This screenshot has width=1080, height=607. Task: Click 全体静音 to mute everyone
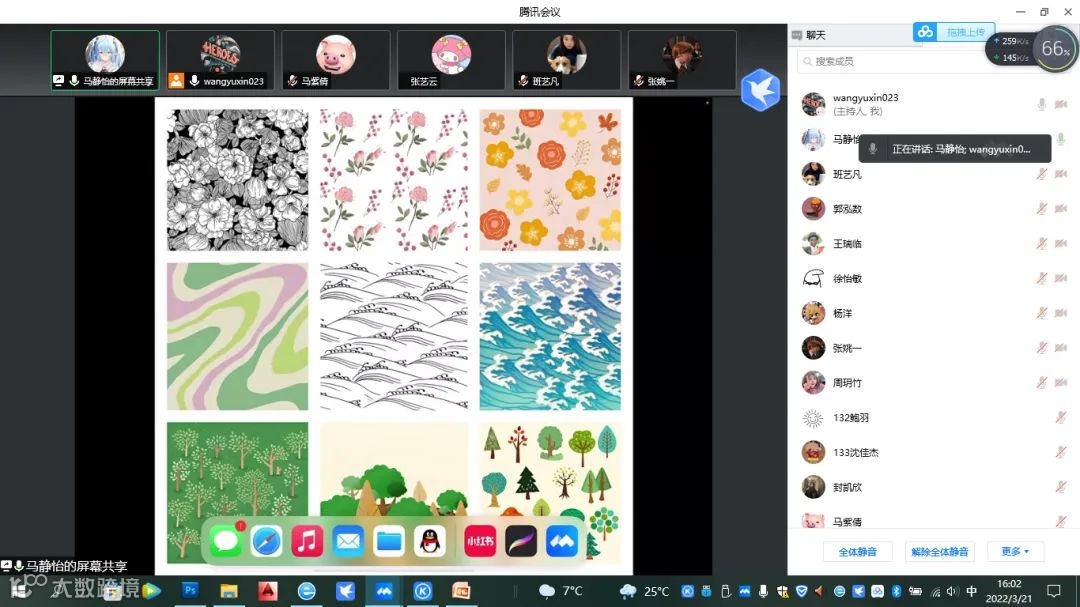858,551
